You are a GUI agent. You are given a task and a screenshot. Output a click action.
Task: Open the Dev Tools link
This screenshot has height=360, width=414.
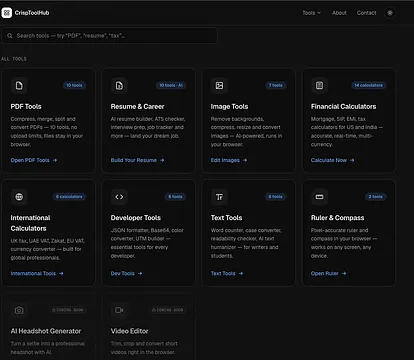click(x=127, y=273)
